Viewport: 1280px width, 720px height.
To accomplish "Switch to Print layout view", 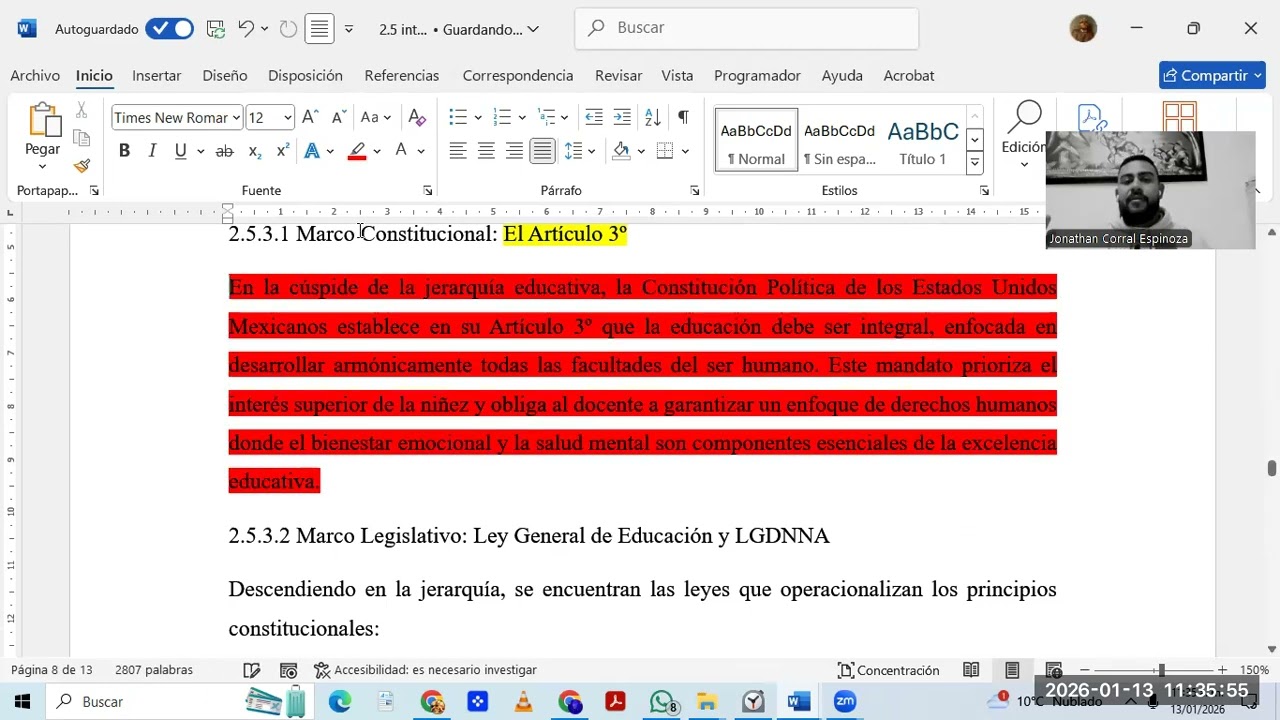I will click(x=1012, y=670).
